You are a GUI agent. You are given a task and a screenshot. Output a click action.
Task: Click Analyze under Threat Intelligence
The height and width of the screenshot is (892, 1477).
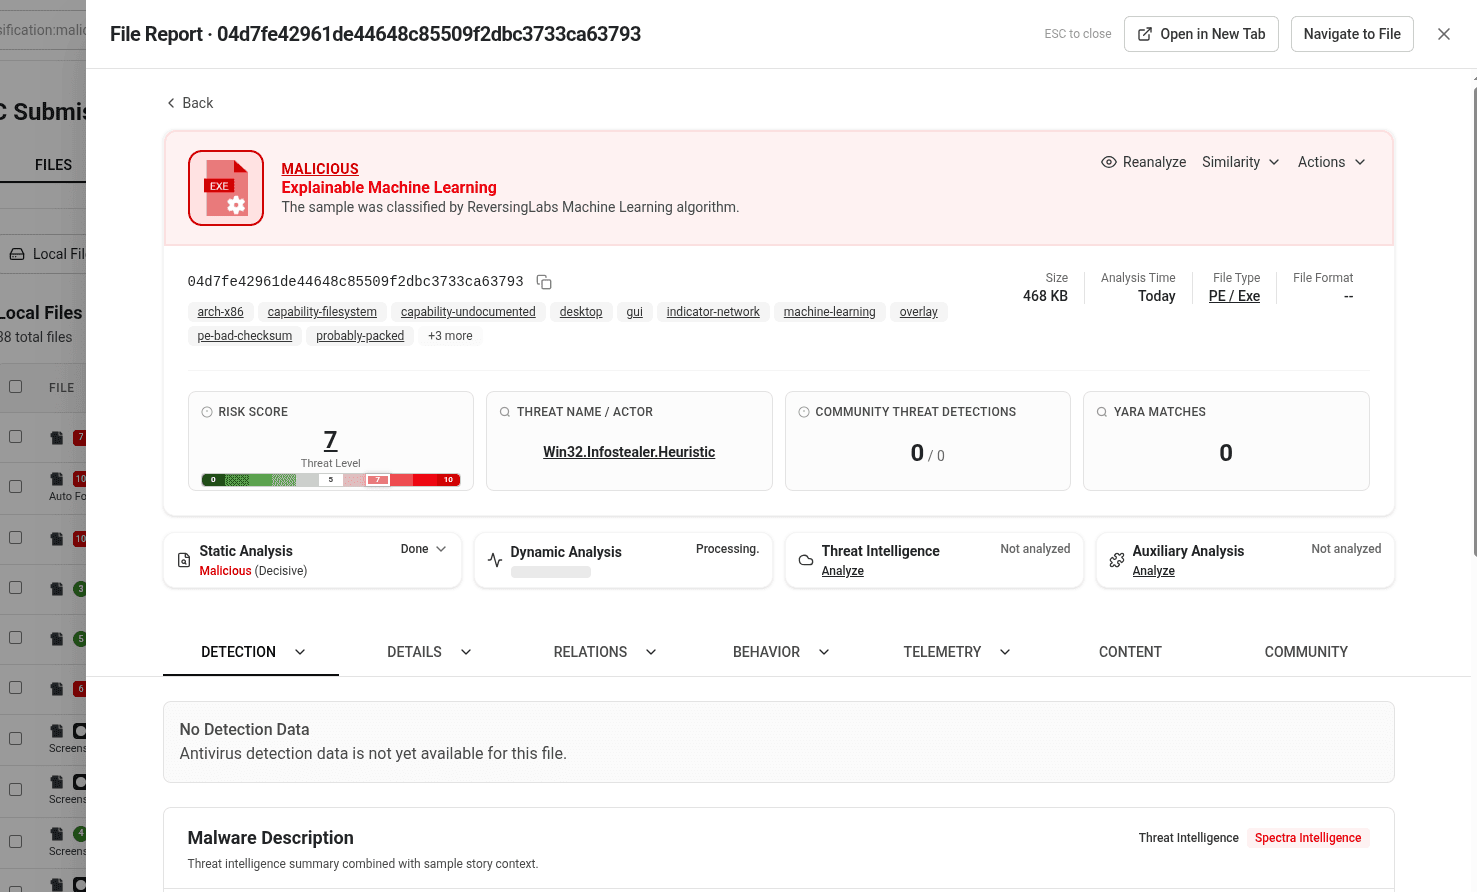pyautogui.click(x=842, y=571)
